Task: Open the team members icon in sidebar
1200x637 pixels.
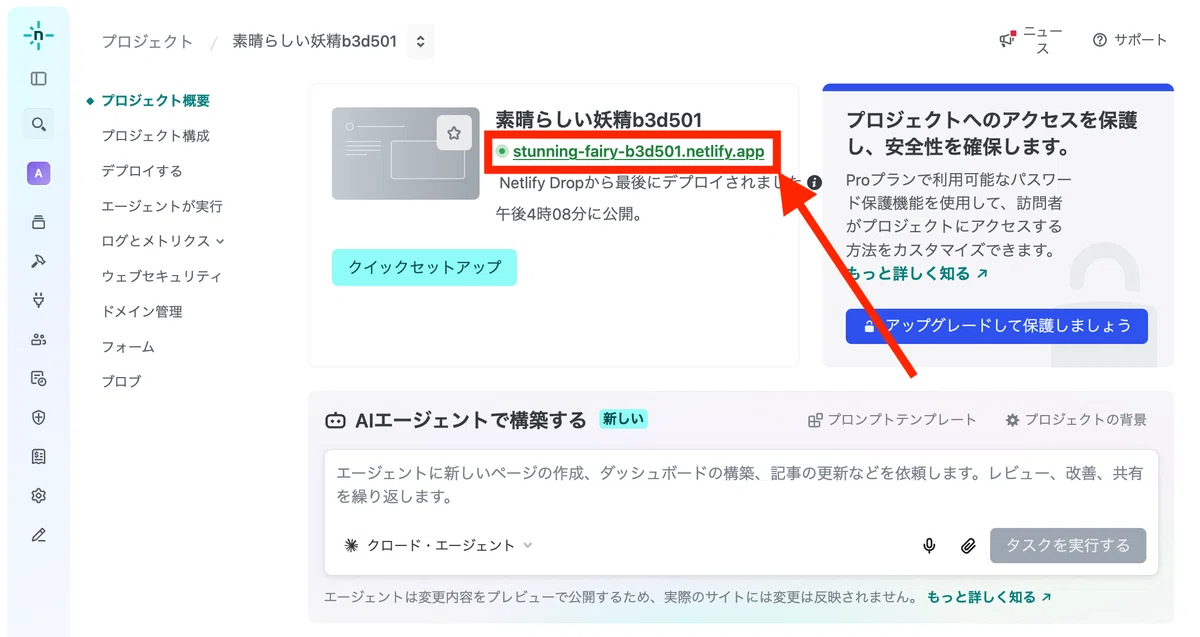Action: click(38, 339)
